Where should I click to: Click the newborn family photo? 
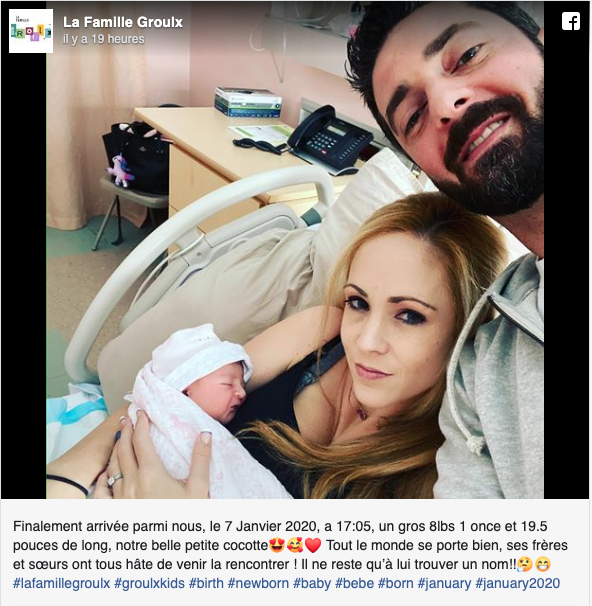tap(295, 250)
